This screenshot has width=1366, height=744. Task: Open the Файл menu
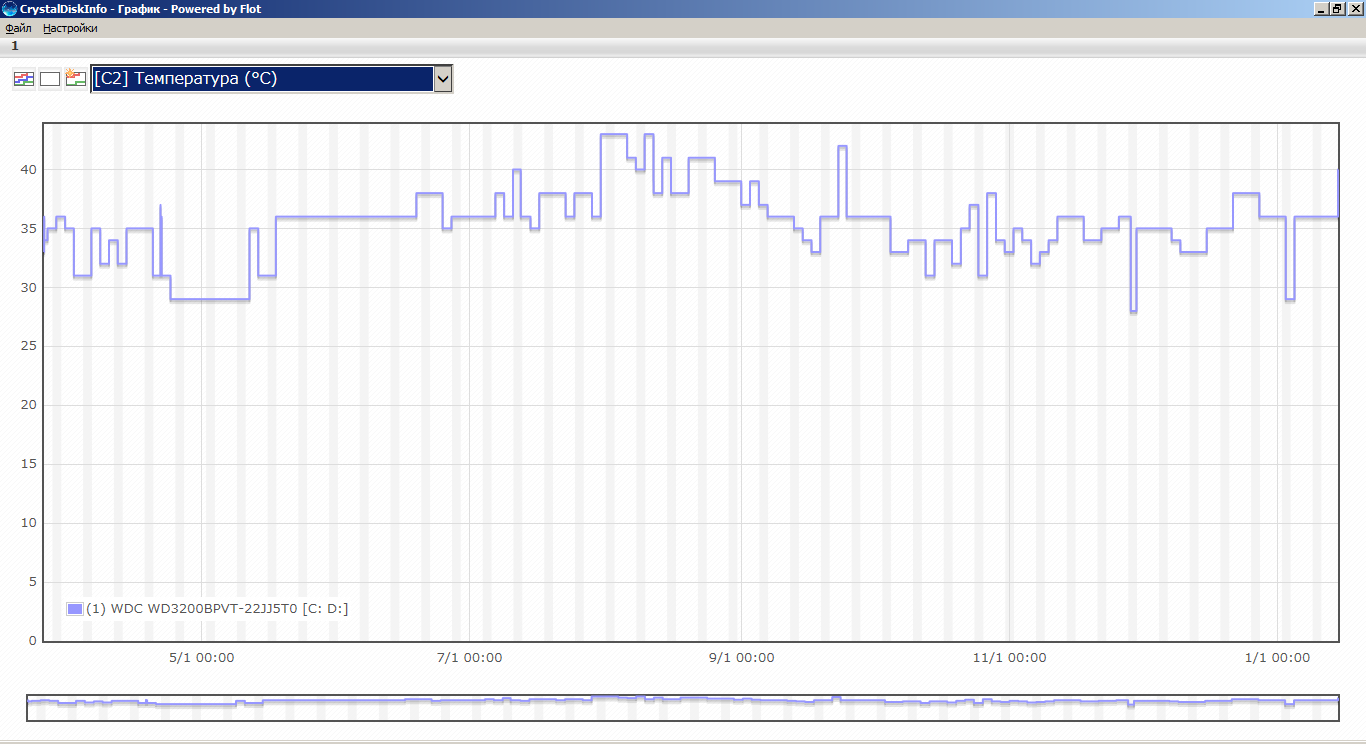[19, 28]
